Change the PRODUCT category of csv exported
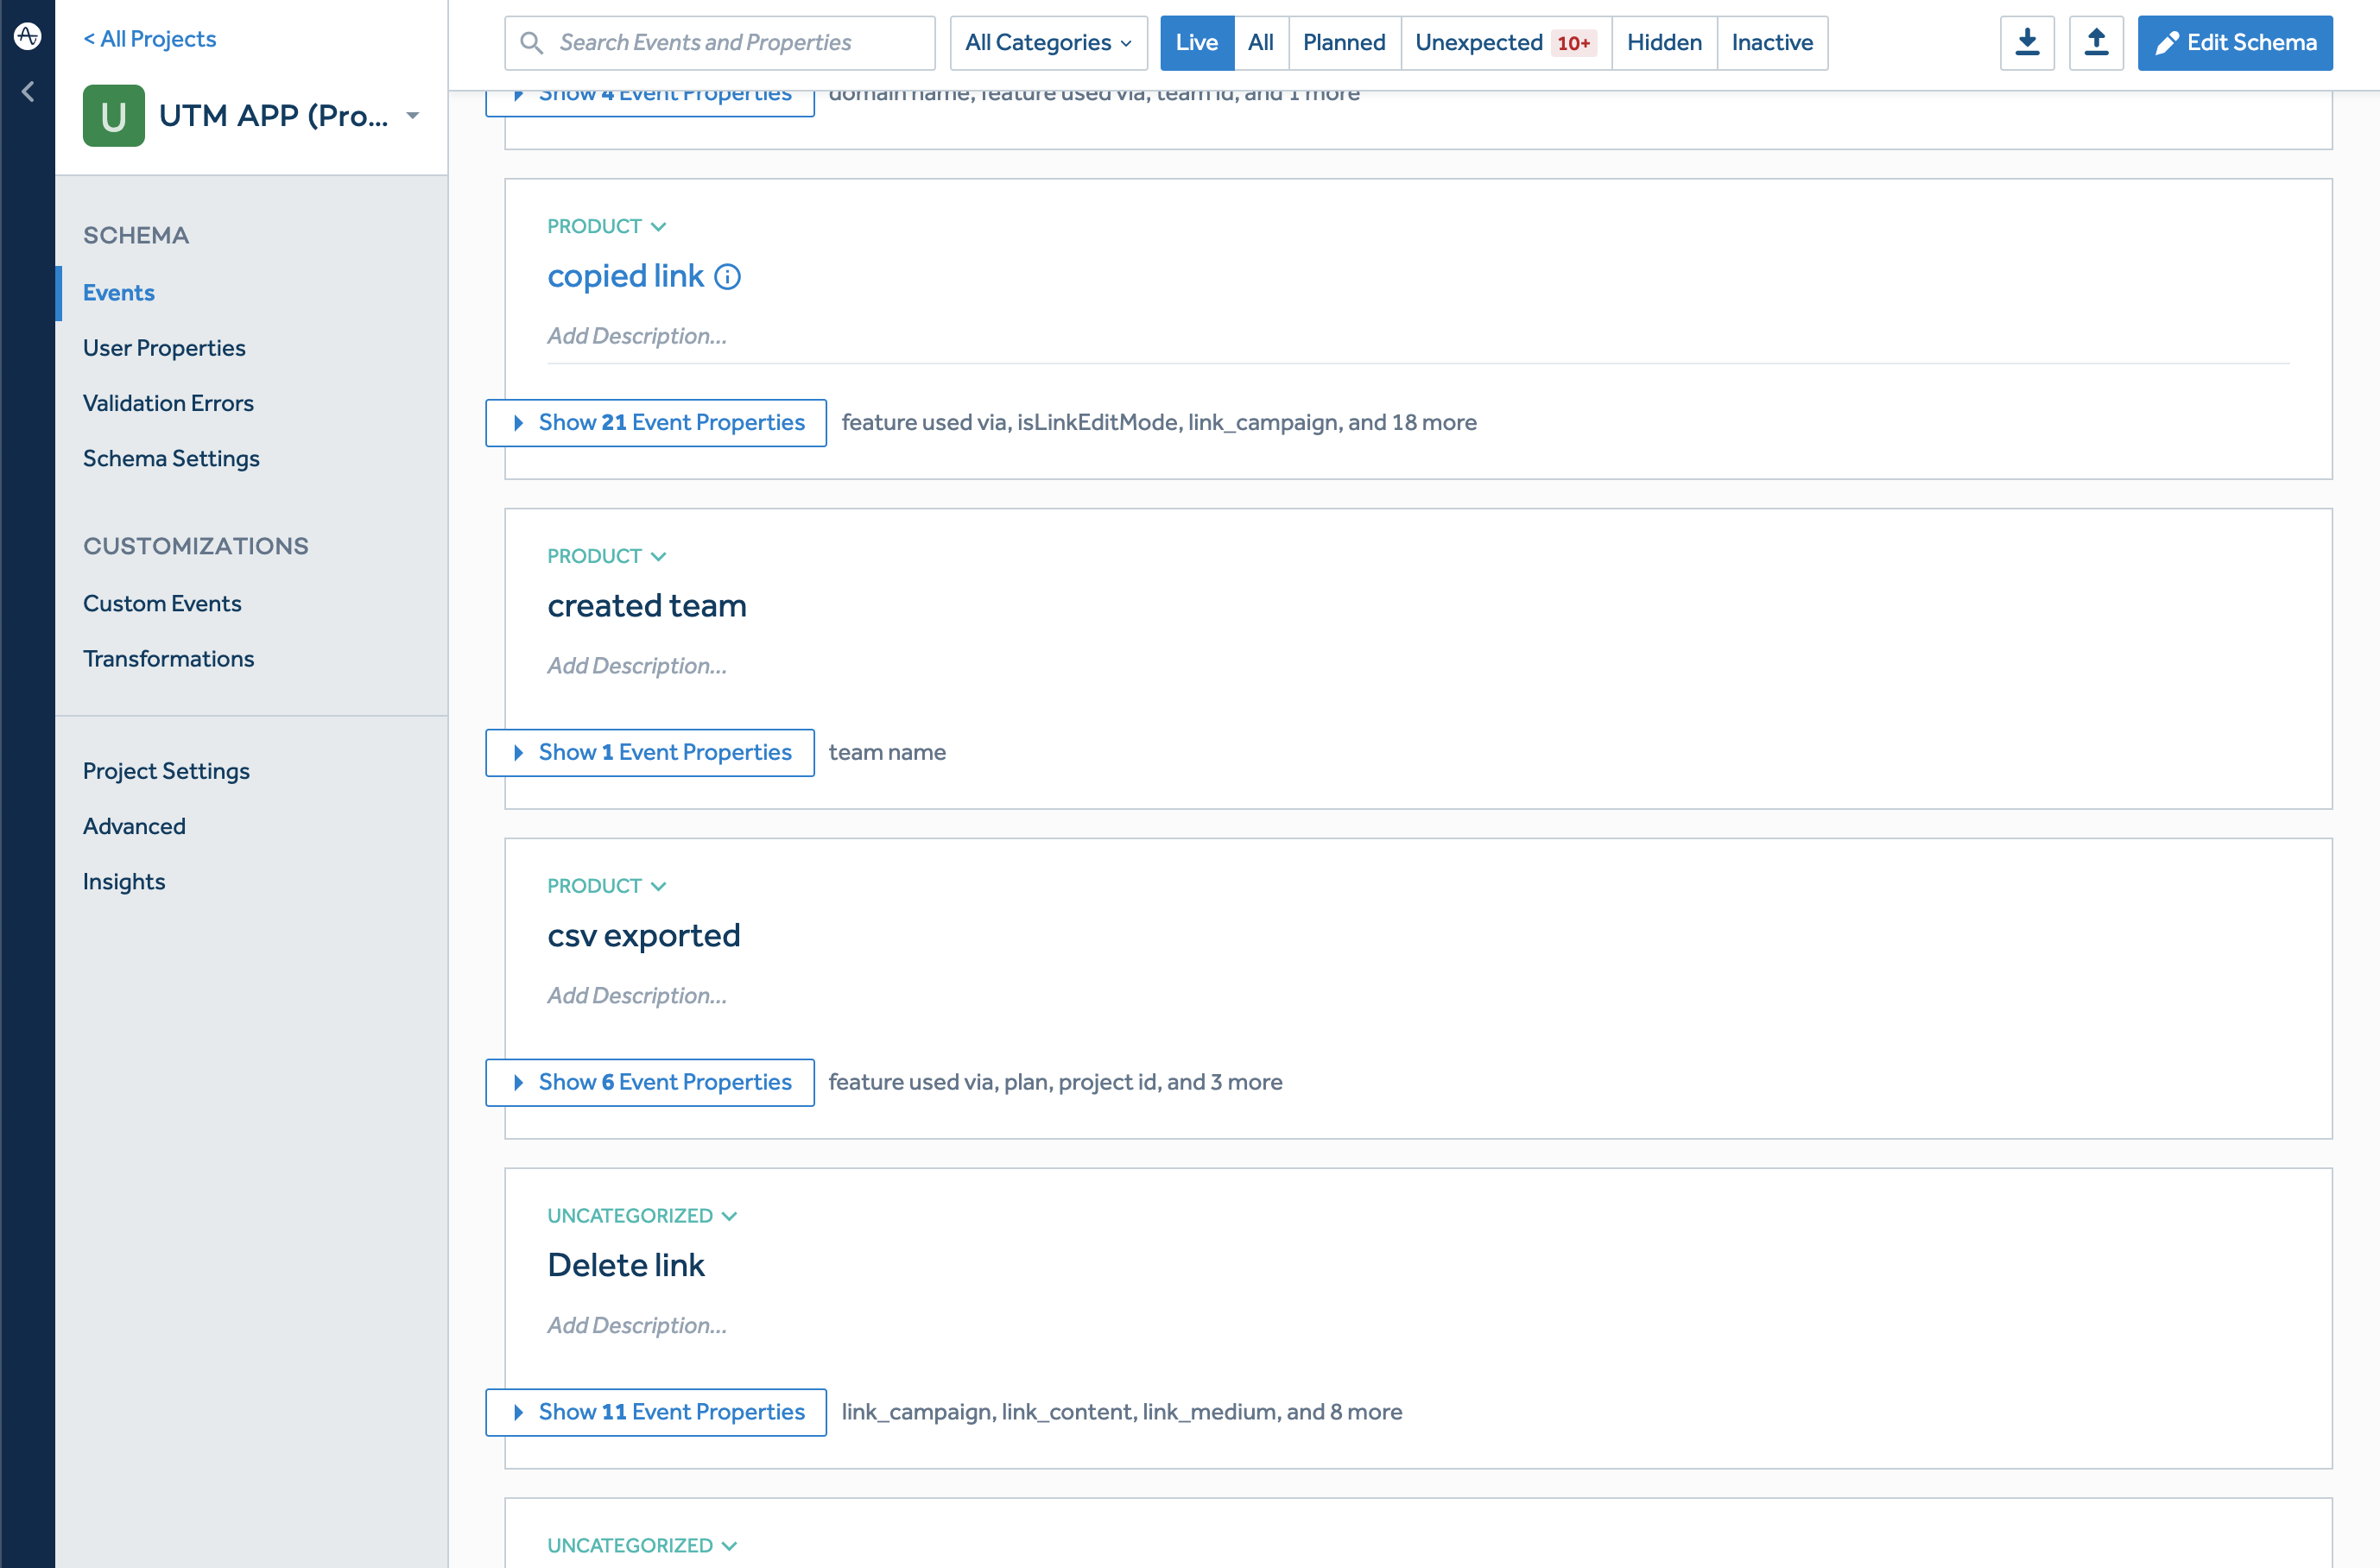Viewport: 2380px width, 1568px height. (x=606, y=886)
